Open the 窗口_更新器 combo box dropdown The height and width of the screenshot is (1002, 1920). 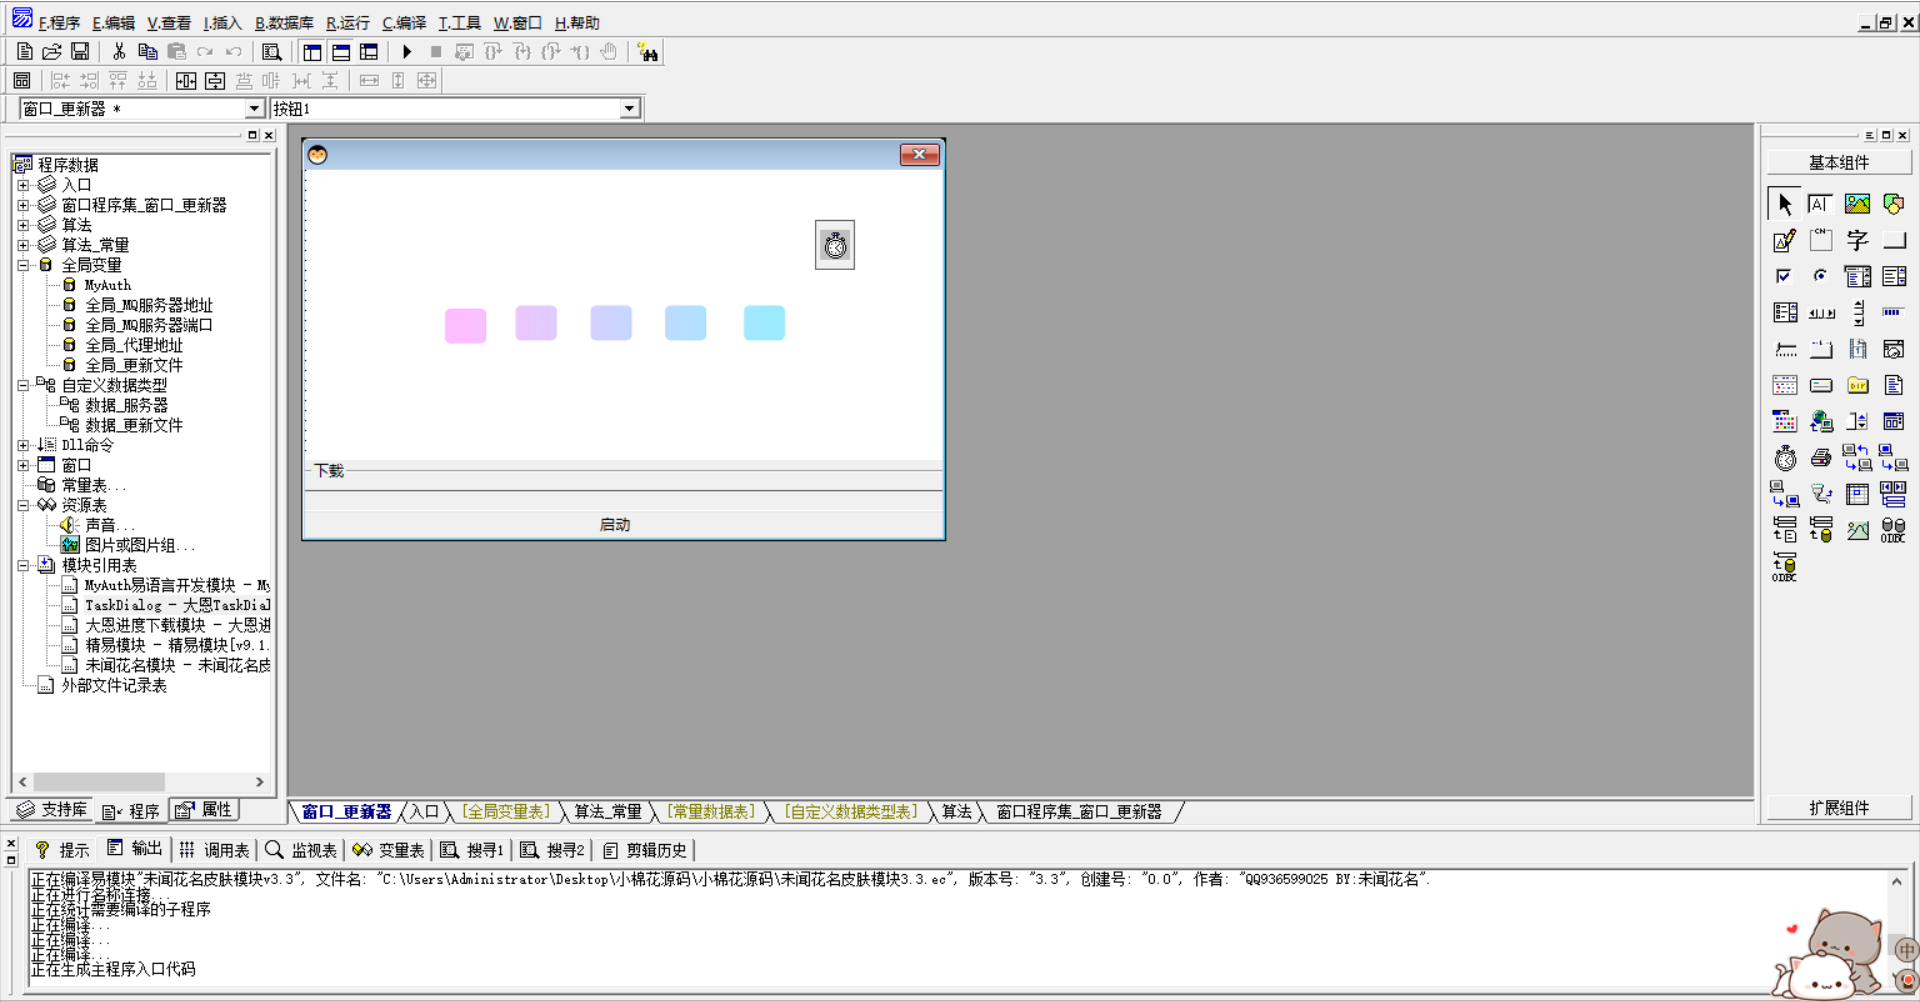(254, 109)
